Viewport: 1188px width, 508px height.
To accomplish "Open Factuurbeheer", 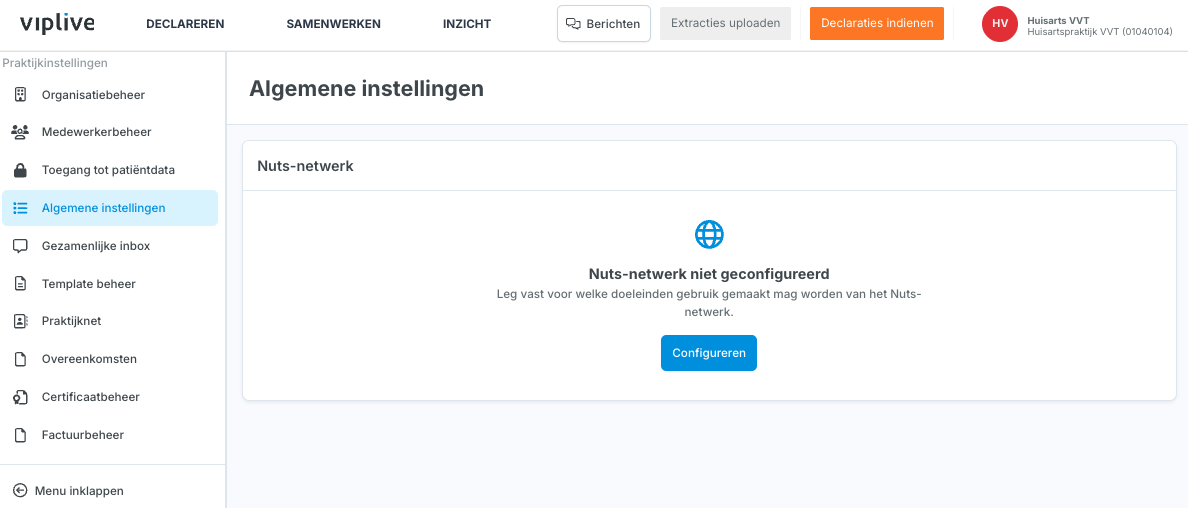I will point(110,434).
